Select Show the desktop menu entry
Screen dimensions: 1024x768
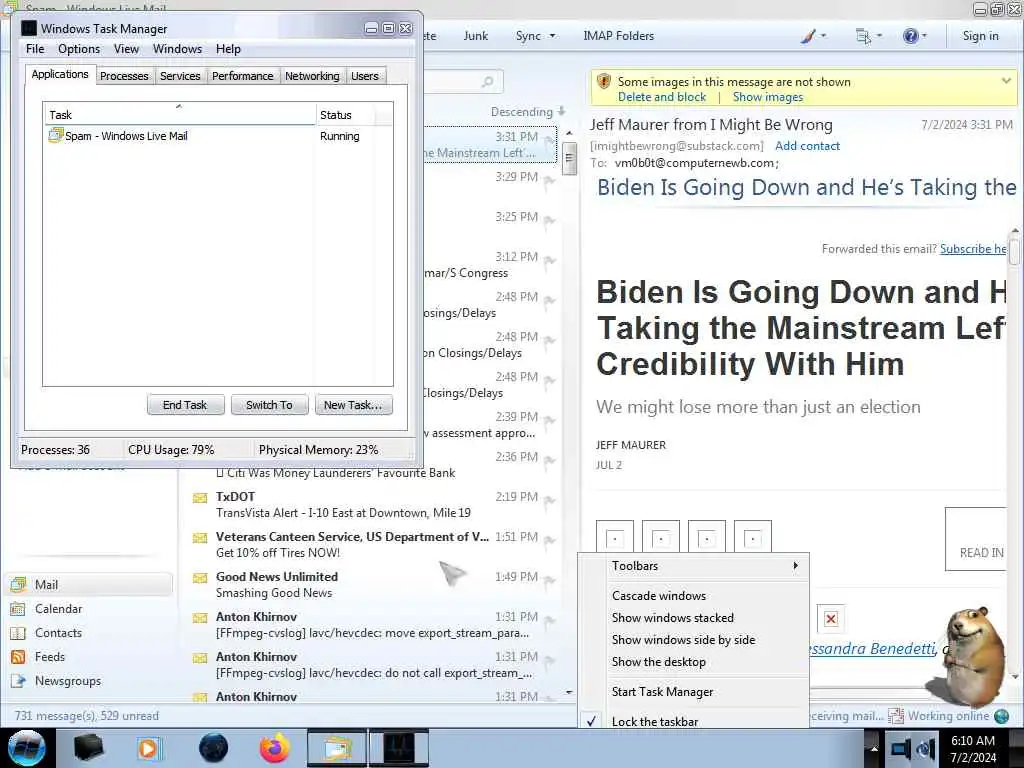[694, 662]
